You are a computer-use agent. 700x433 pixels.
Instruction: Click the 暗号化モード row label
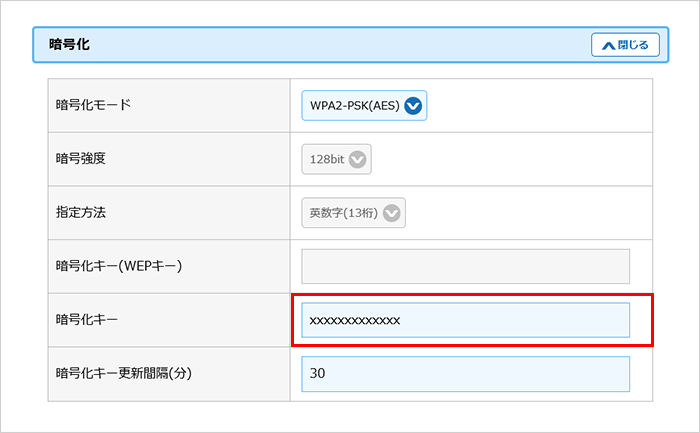click(93, 105)
